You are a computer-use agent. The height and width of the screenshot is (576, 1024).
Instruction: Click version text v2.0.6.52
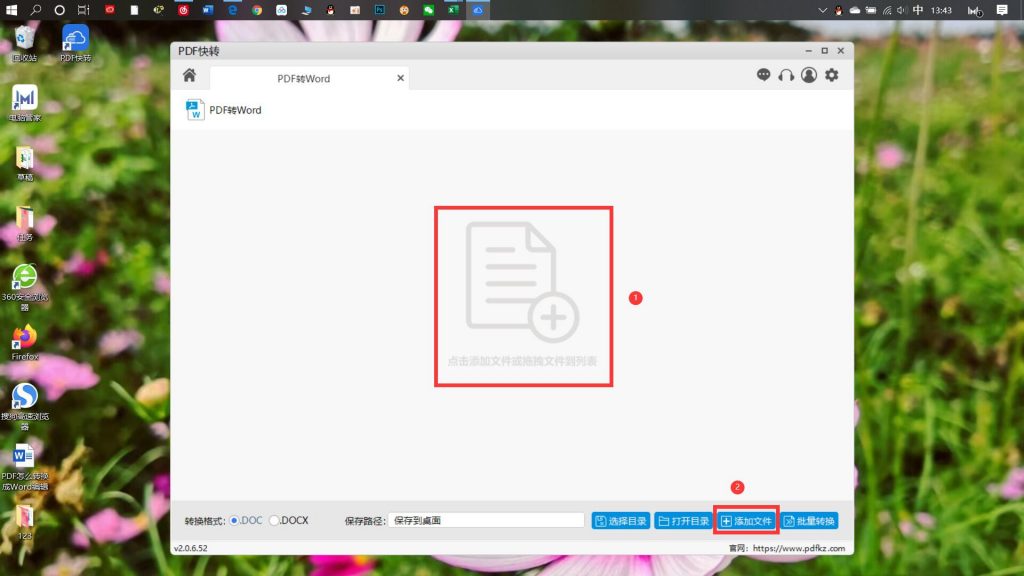(191, 549)
